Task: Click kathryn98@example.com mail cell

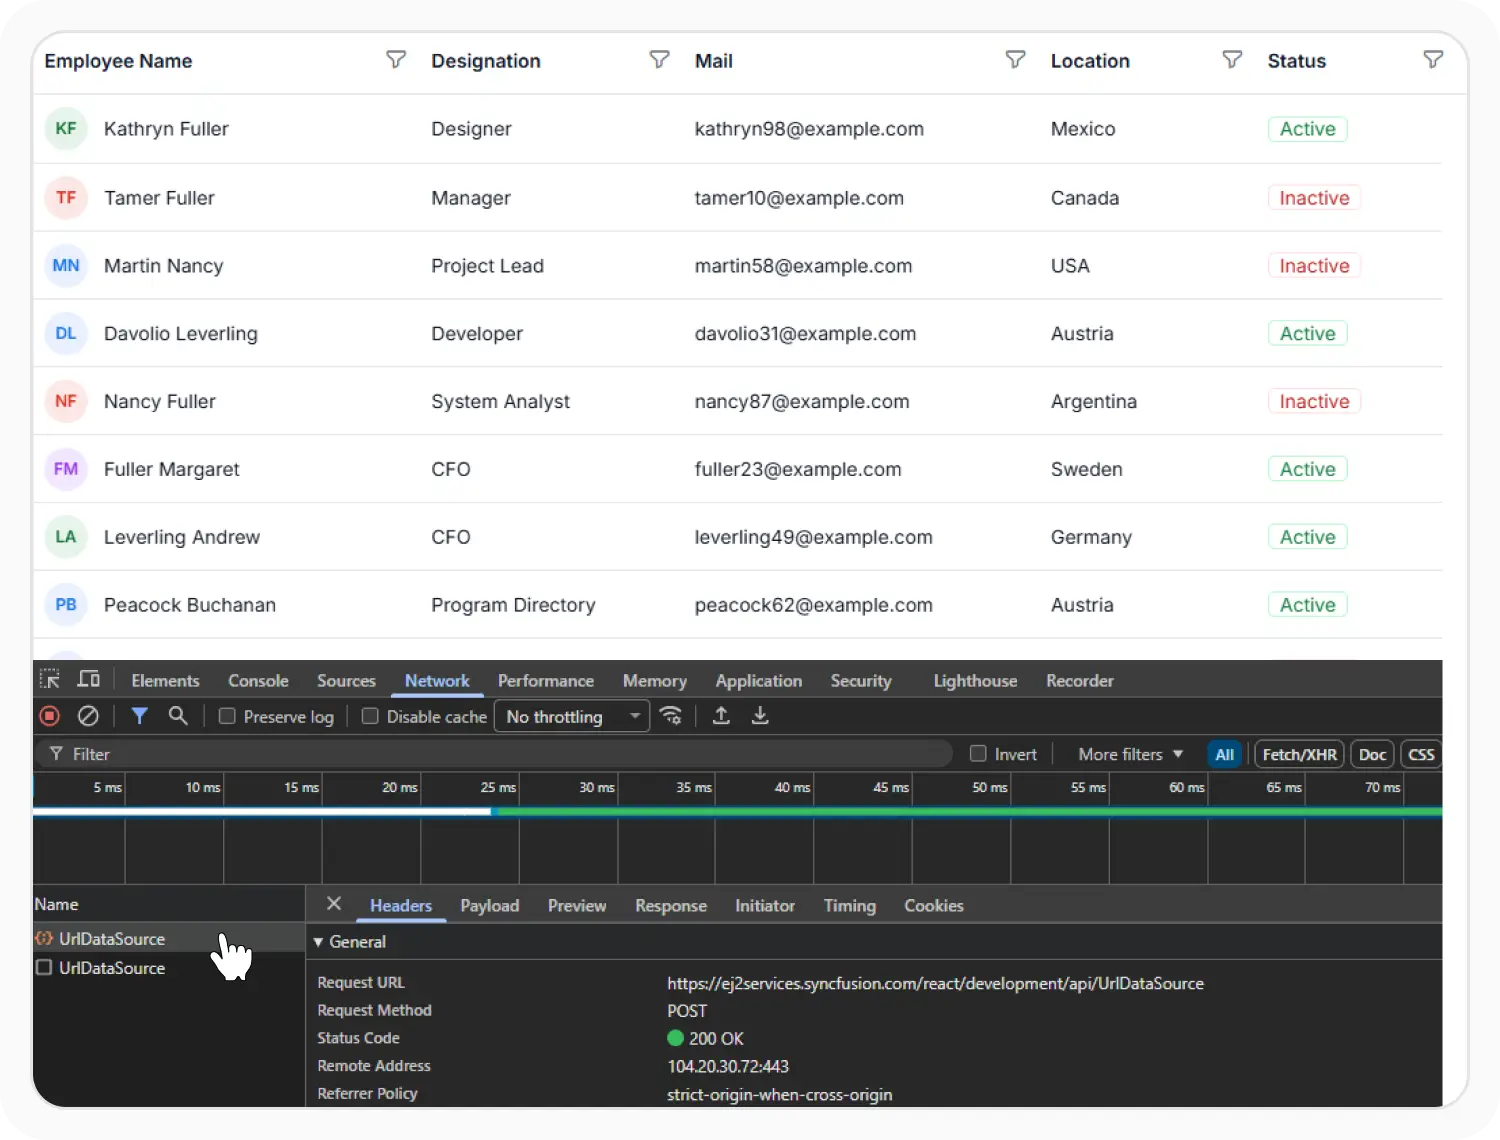Action: [809, 129]
